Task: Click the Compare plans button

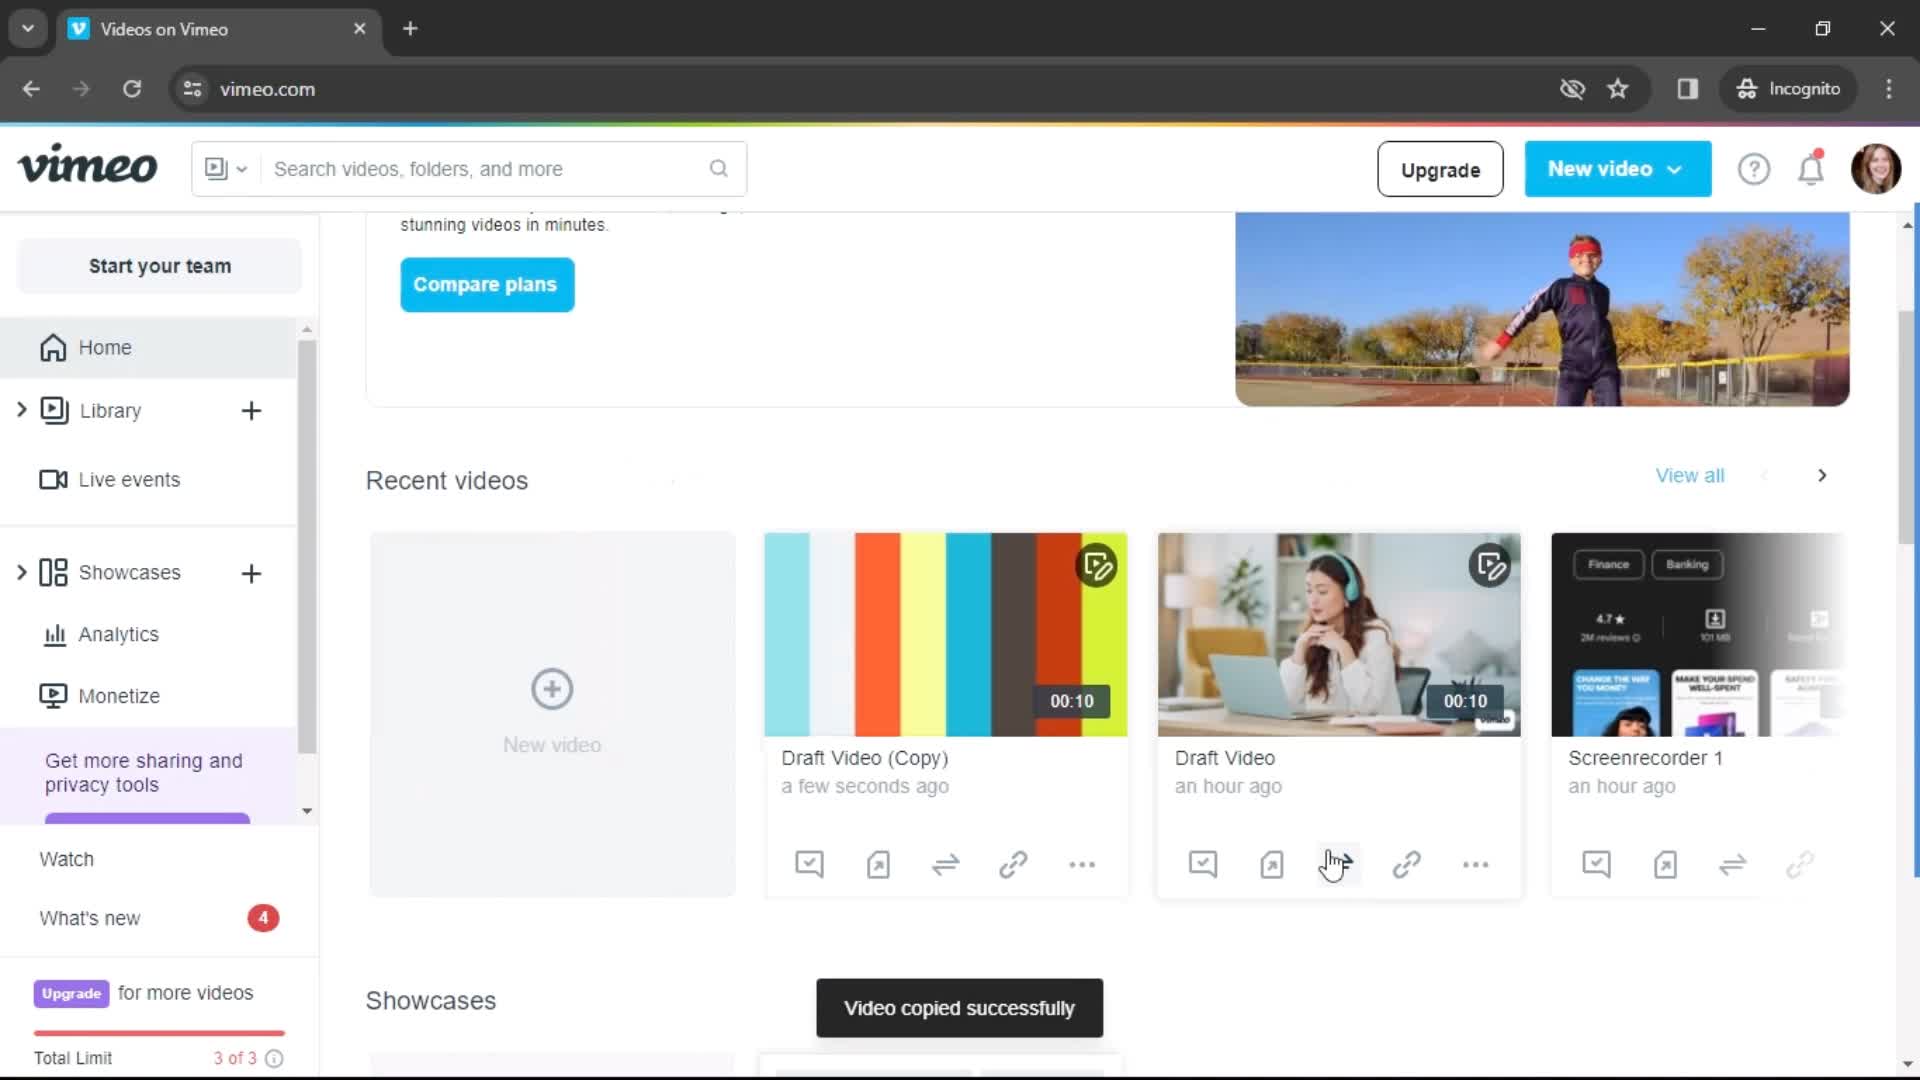Action: [487, 285]
